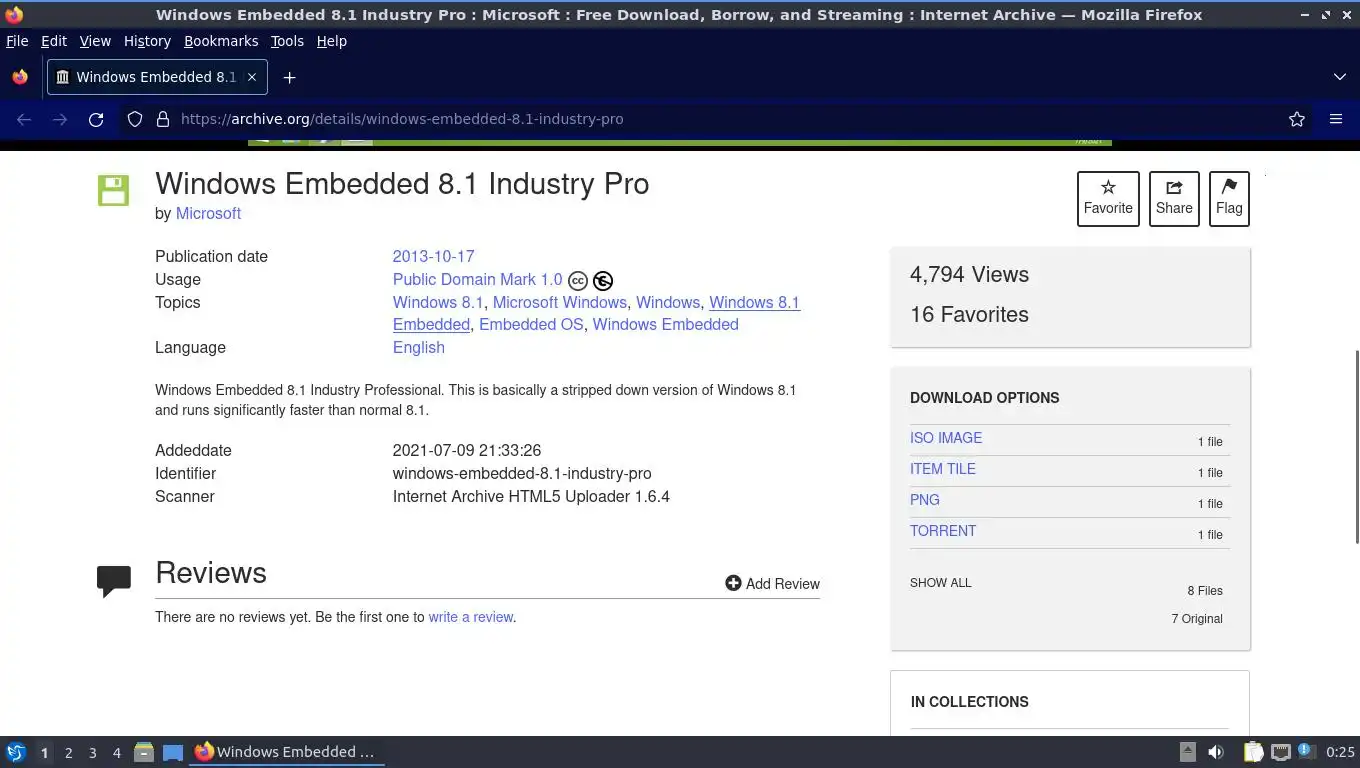The image size is (1360, 768).
Task: View site security padlock info
Action: point(163,119)
